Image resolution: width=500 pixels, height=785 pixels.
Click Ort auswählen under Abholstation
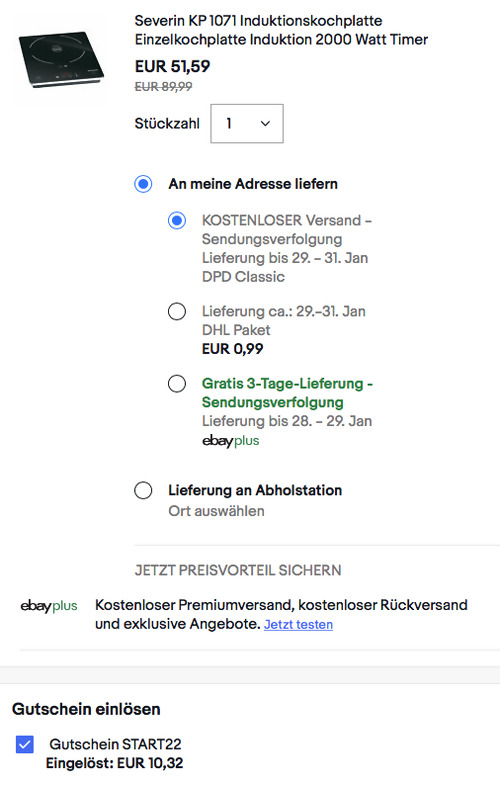216,511
